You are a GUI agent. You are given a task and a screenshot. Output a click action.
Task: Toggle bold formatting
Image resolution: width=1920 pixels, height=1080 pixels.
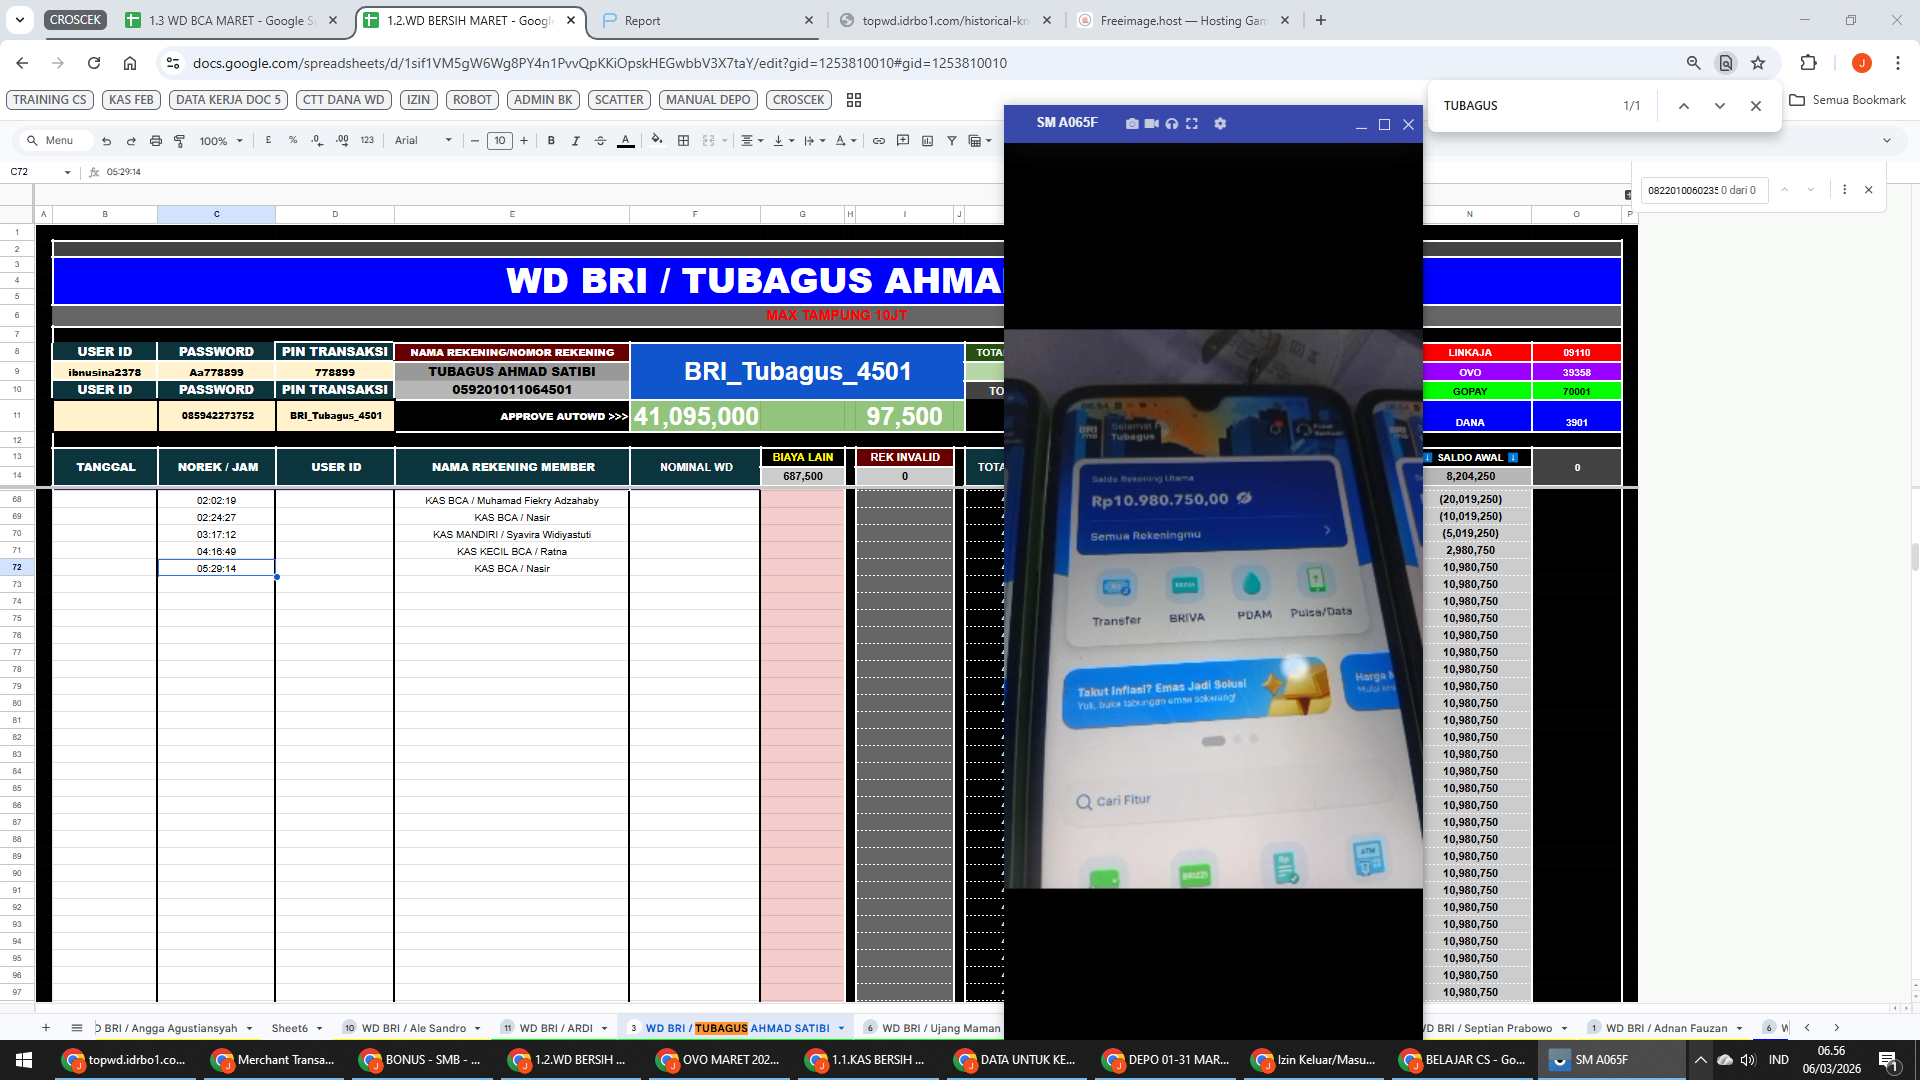[x=551, y=141]
